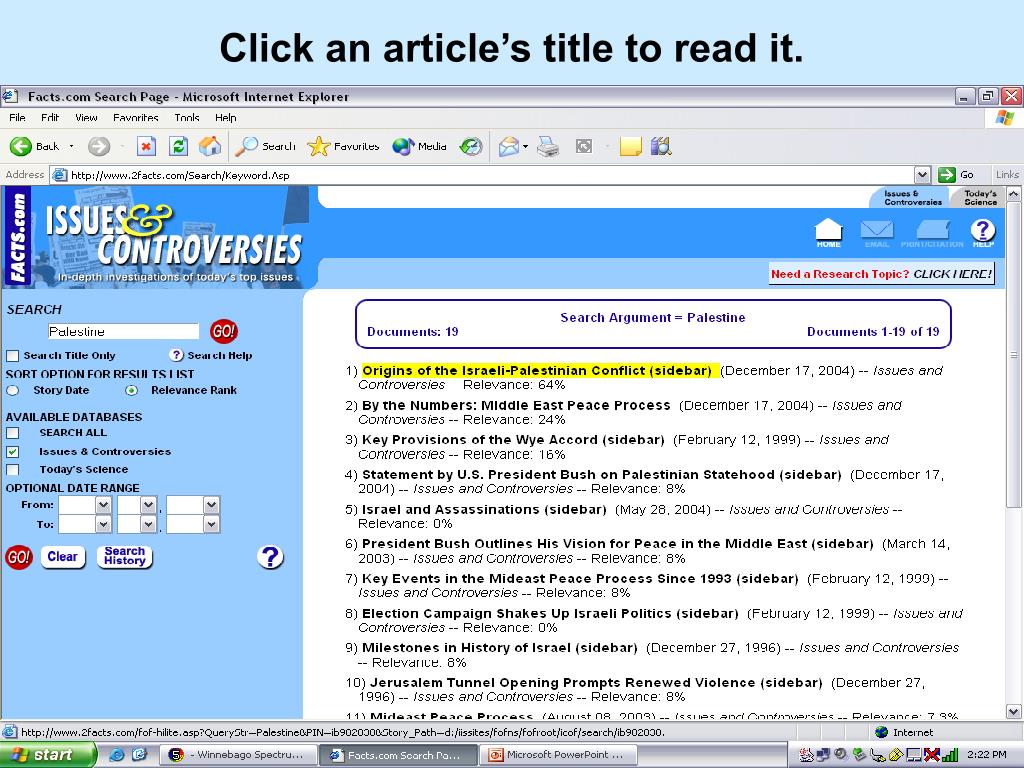Open the File menu
Screen dimensions: 1024x768
tap(17, 118)
